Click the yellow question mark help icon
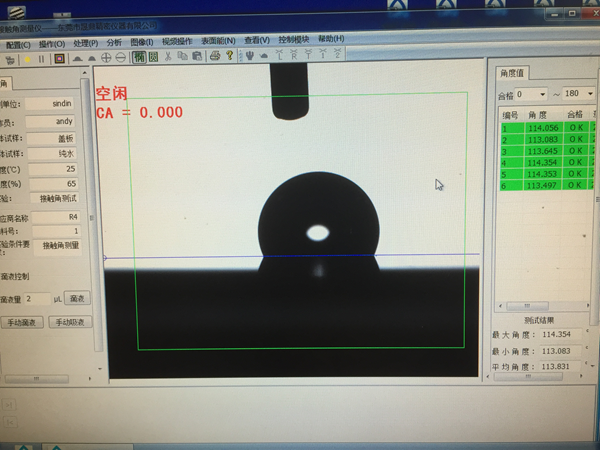The height and width of the screenshot is (450, 600). [229, 57]
